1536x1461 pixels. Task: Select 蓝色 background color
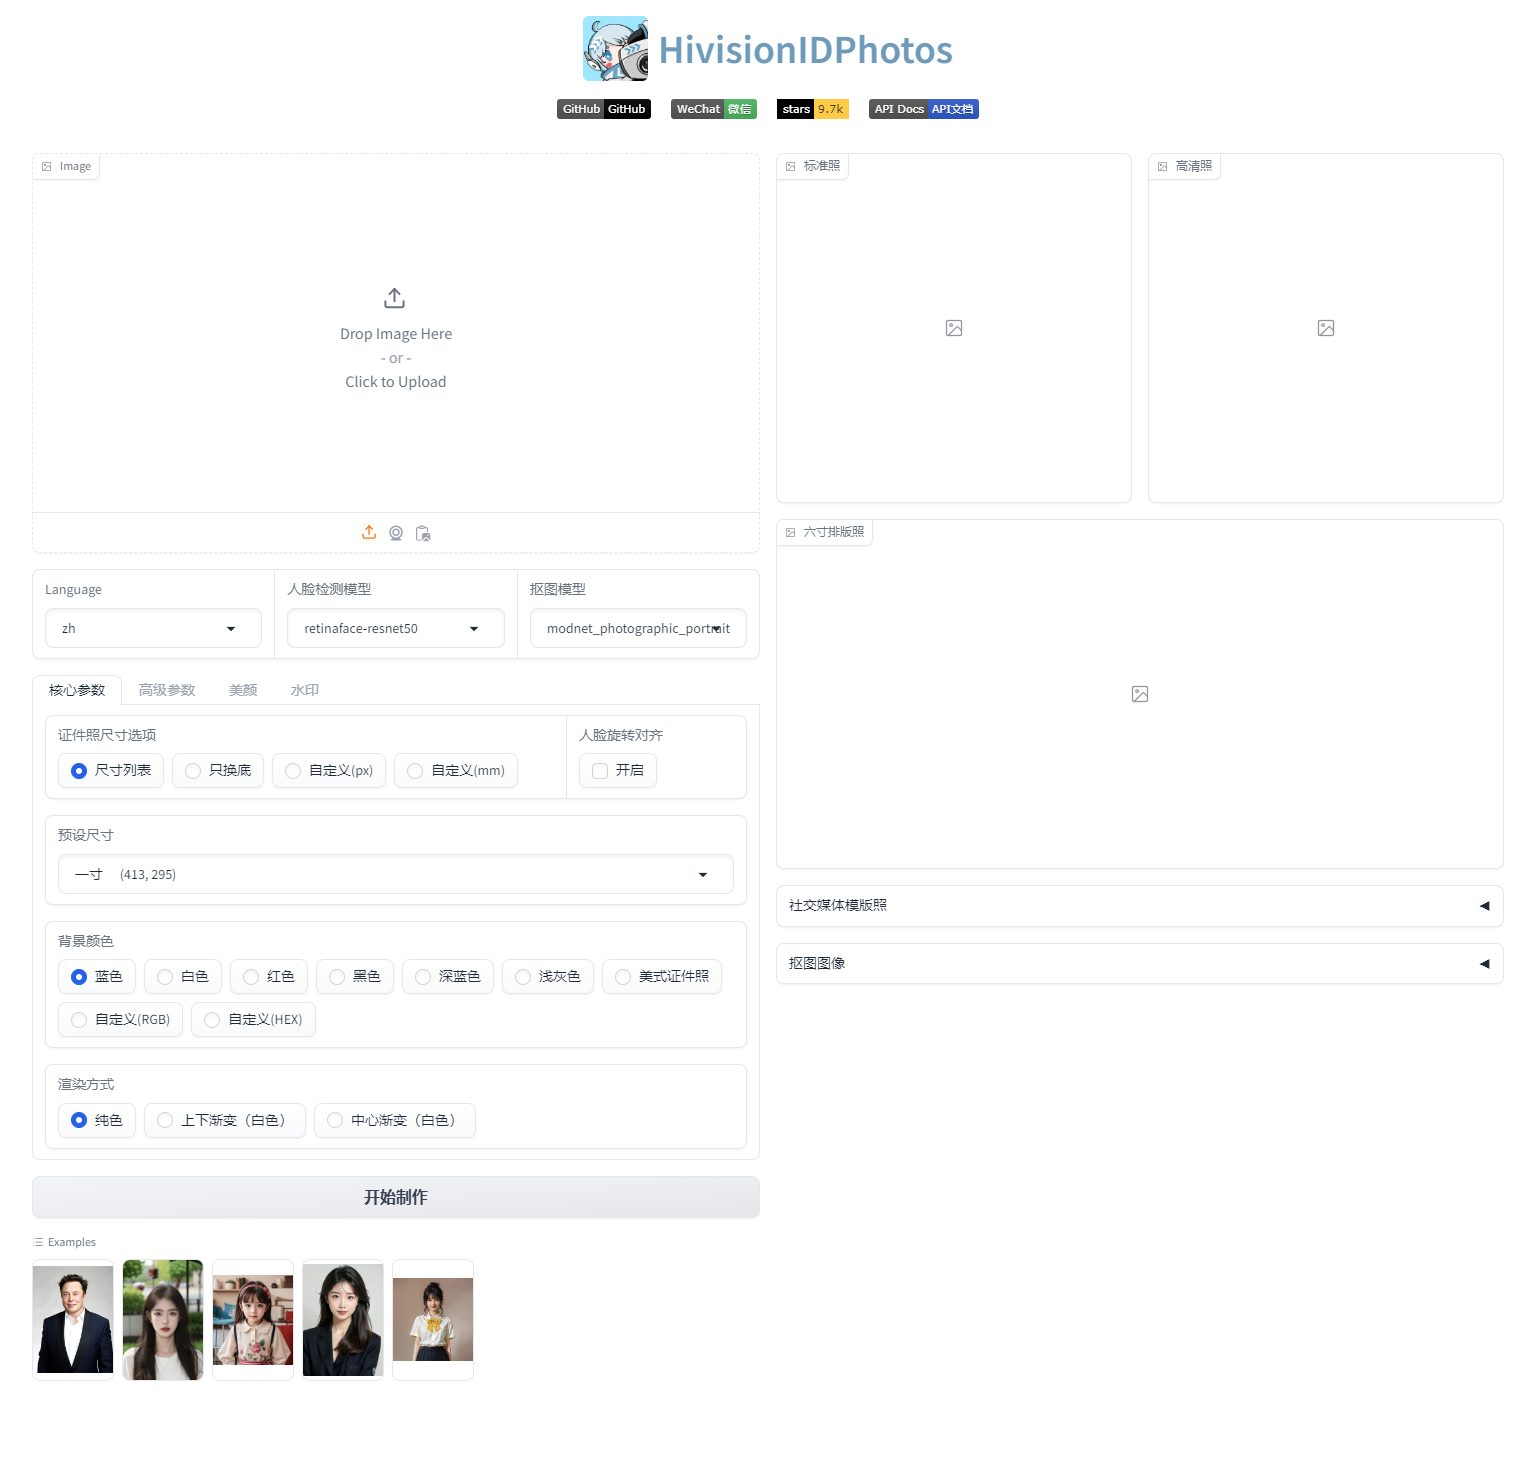[97, 976]
